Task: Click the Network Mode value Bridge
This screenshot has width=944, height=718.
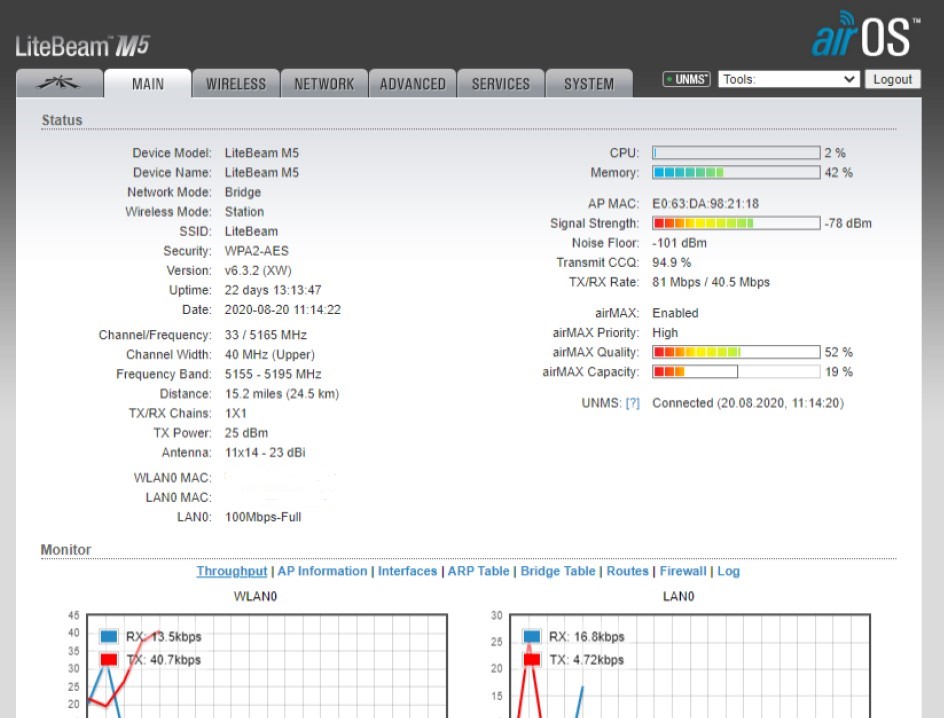Action: (x=243, y=192)
